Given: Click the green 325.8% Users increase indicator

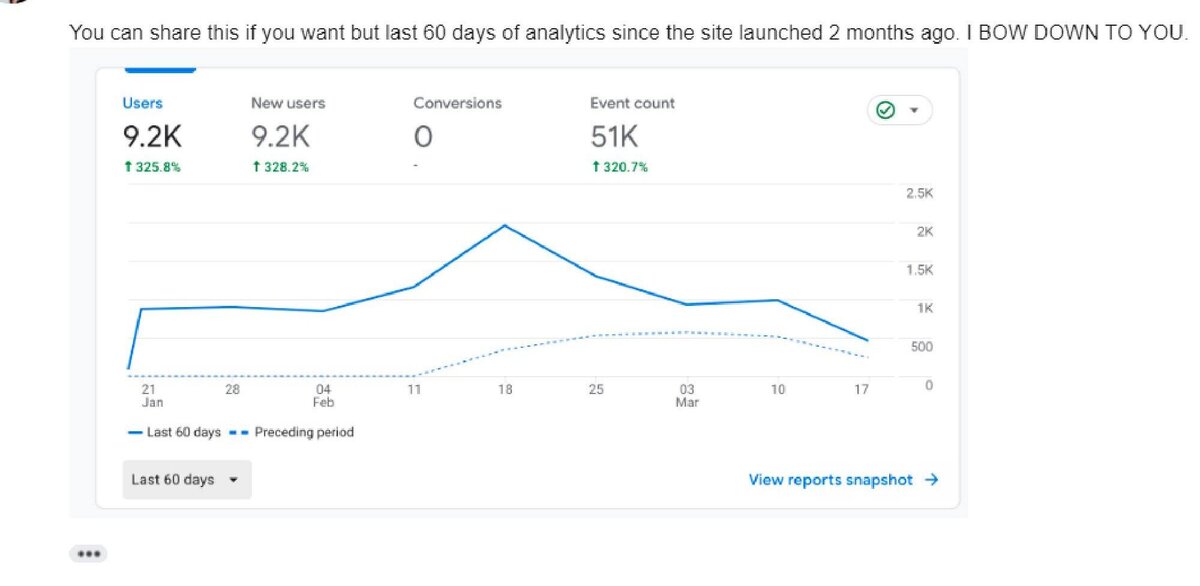Looking at the screenshot, I should 152,167.
